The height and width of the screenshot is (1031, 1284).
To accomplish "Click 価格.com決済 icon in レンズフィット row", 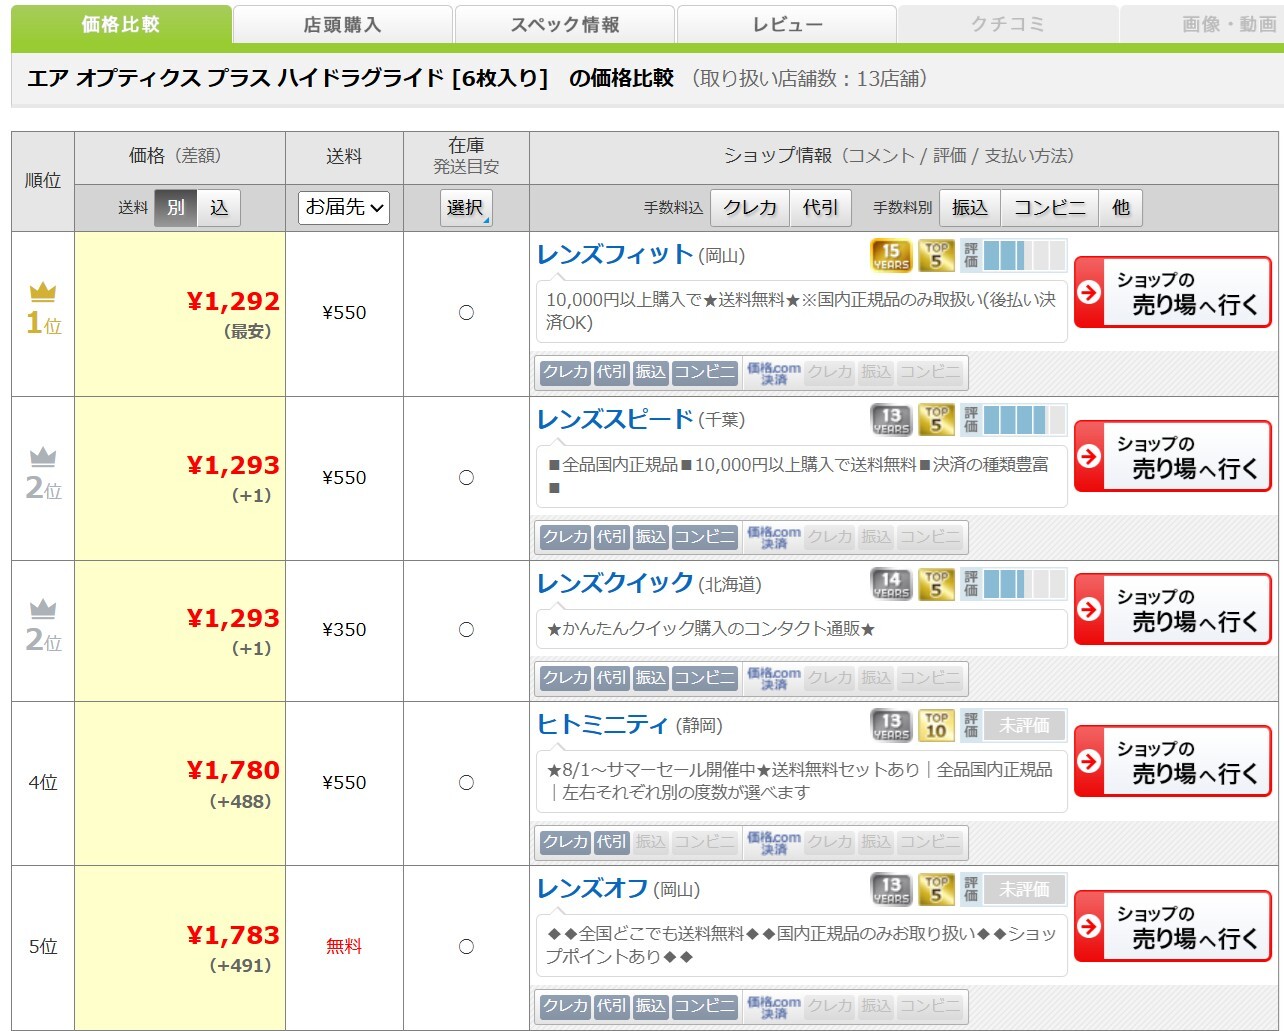I will 774,373.
